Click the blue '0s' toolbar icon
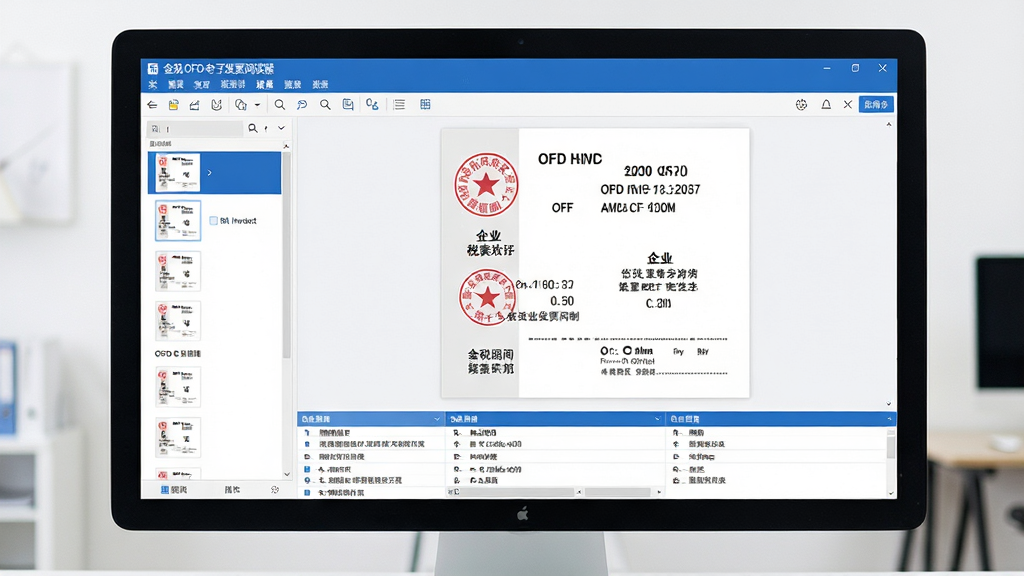Viewport: 1024px width, 576px height. (372, 104)
